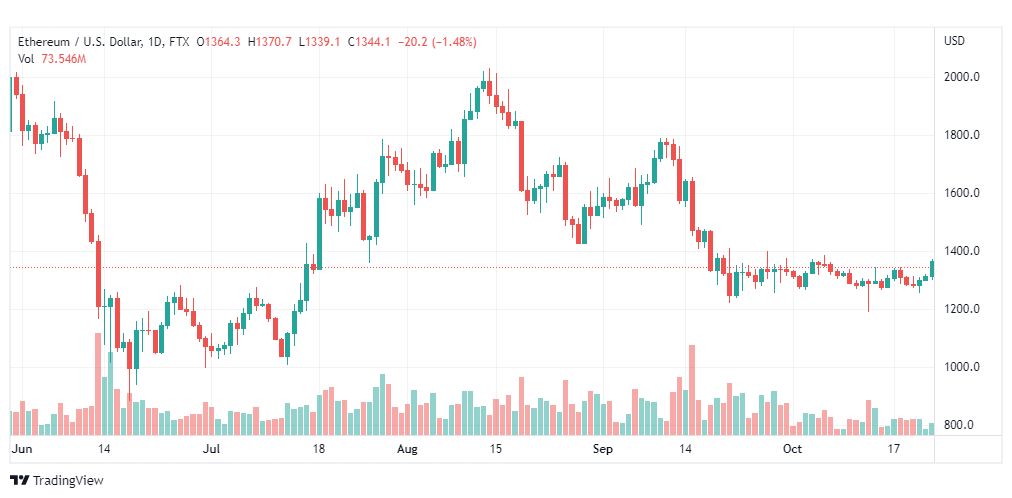Screen dimensions: 1012x498
Task: Click the Jun label on time axis
Action: (21, 449)
